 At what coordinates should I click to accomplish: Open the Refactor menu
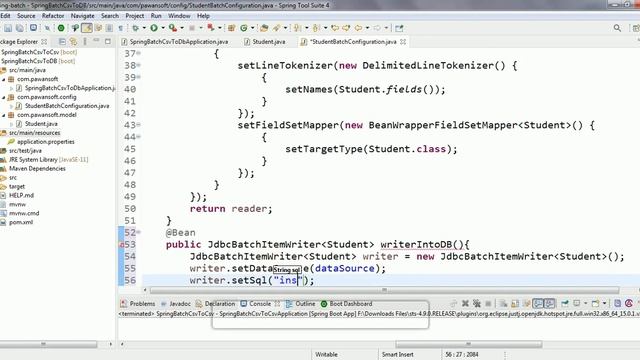click(x=53, y=16)
